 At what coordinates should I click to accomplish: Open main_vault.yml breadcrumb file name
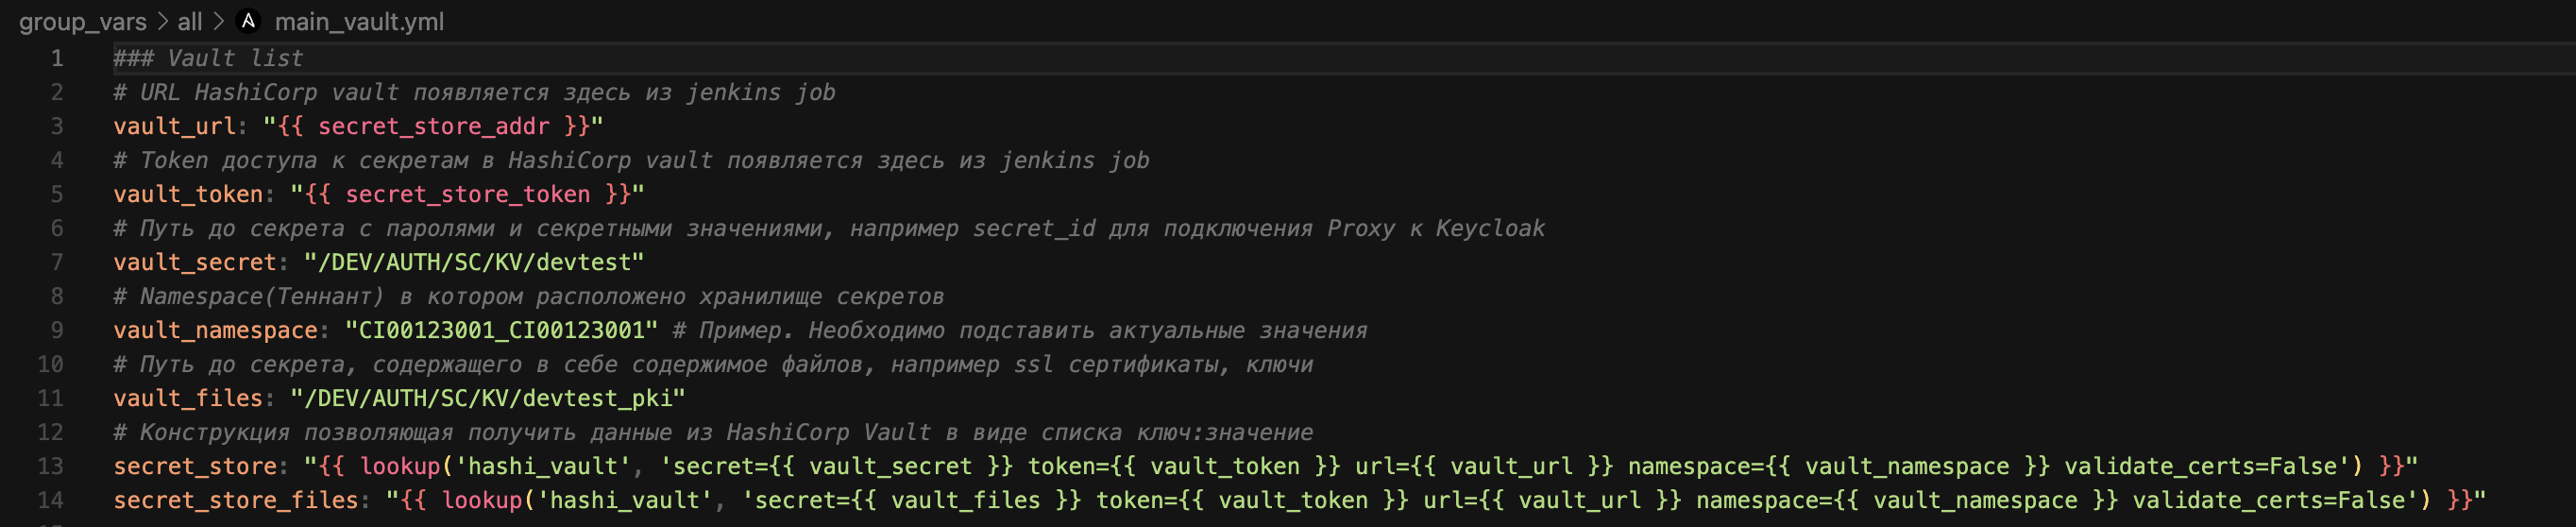pos(359,21)
